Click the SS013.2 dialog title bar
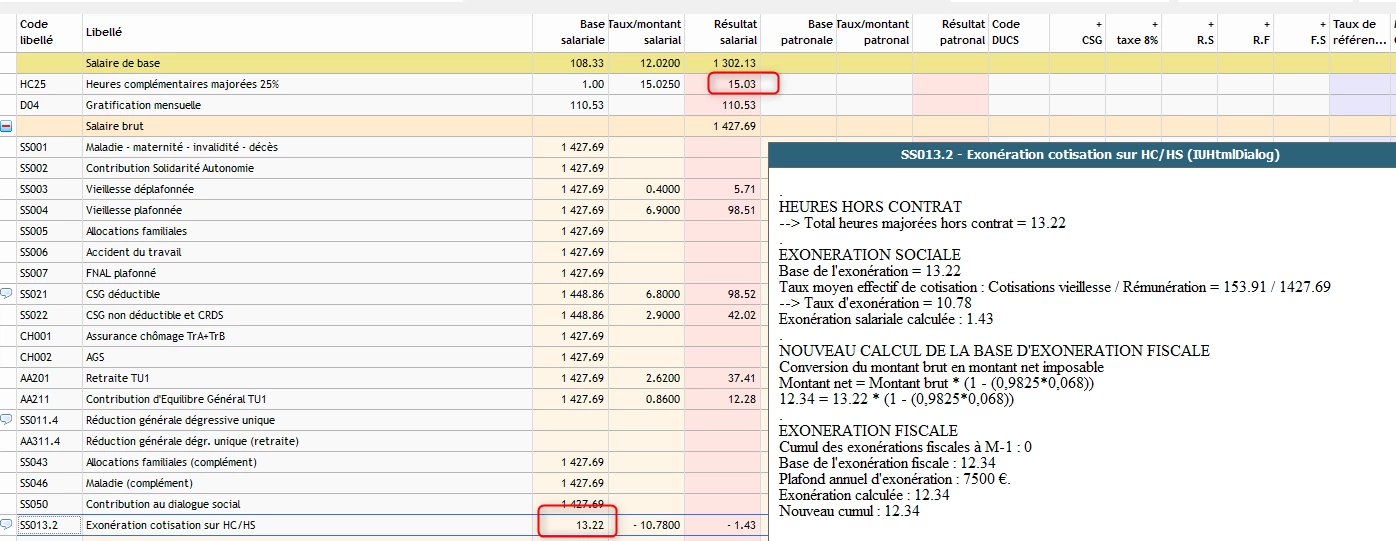The width and height of the screenshot is (1396, 541). coord(1081,155)
